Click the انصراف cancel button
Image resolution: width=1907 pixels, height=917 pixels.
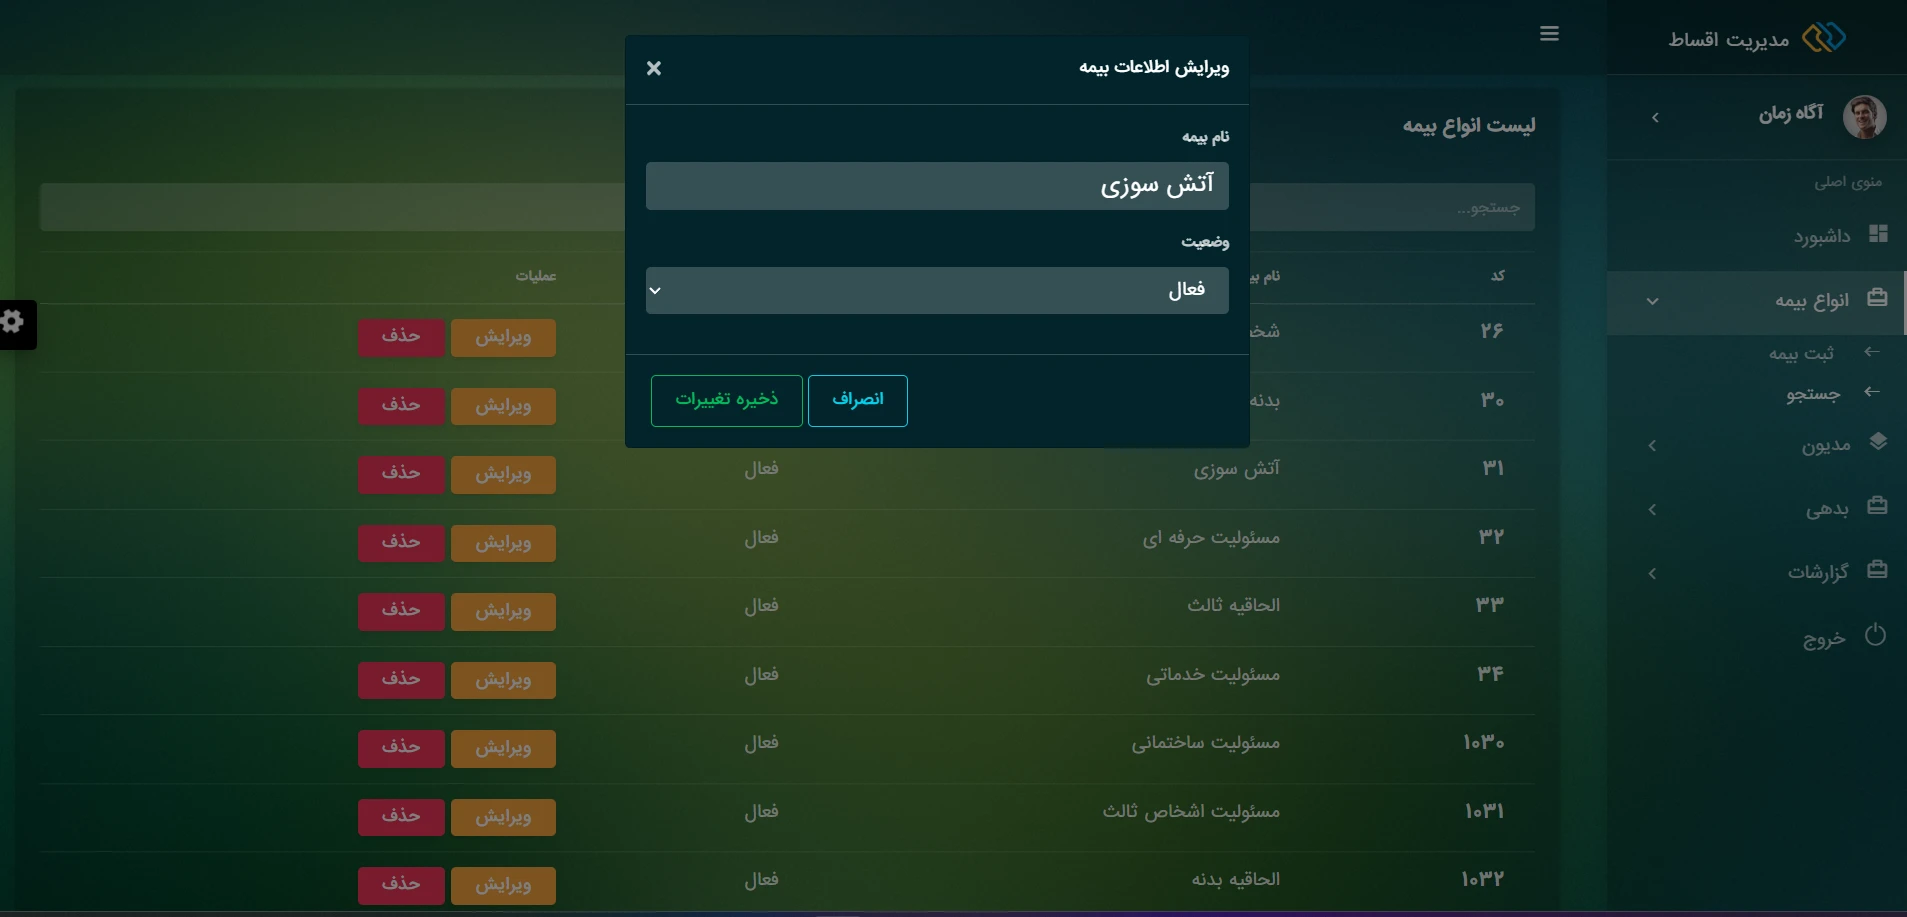point(858,400)
